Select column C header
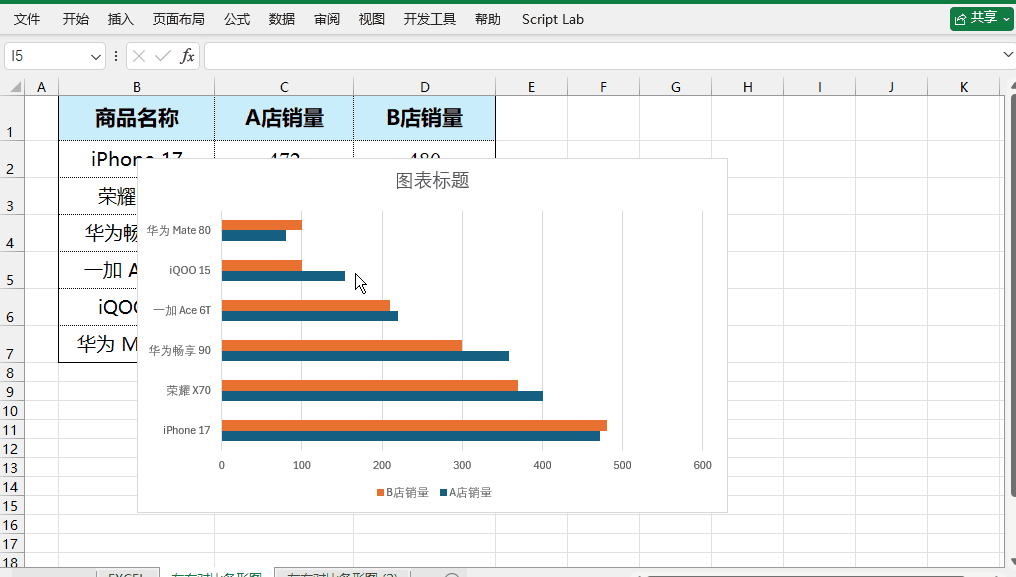This screenshot has height=577, width=1016. (284, 87)
